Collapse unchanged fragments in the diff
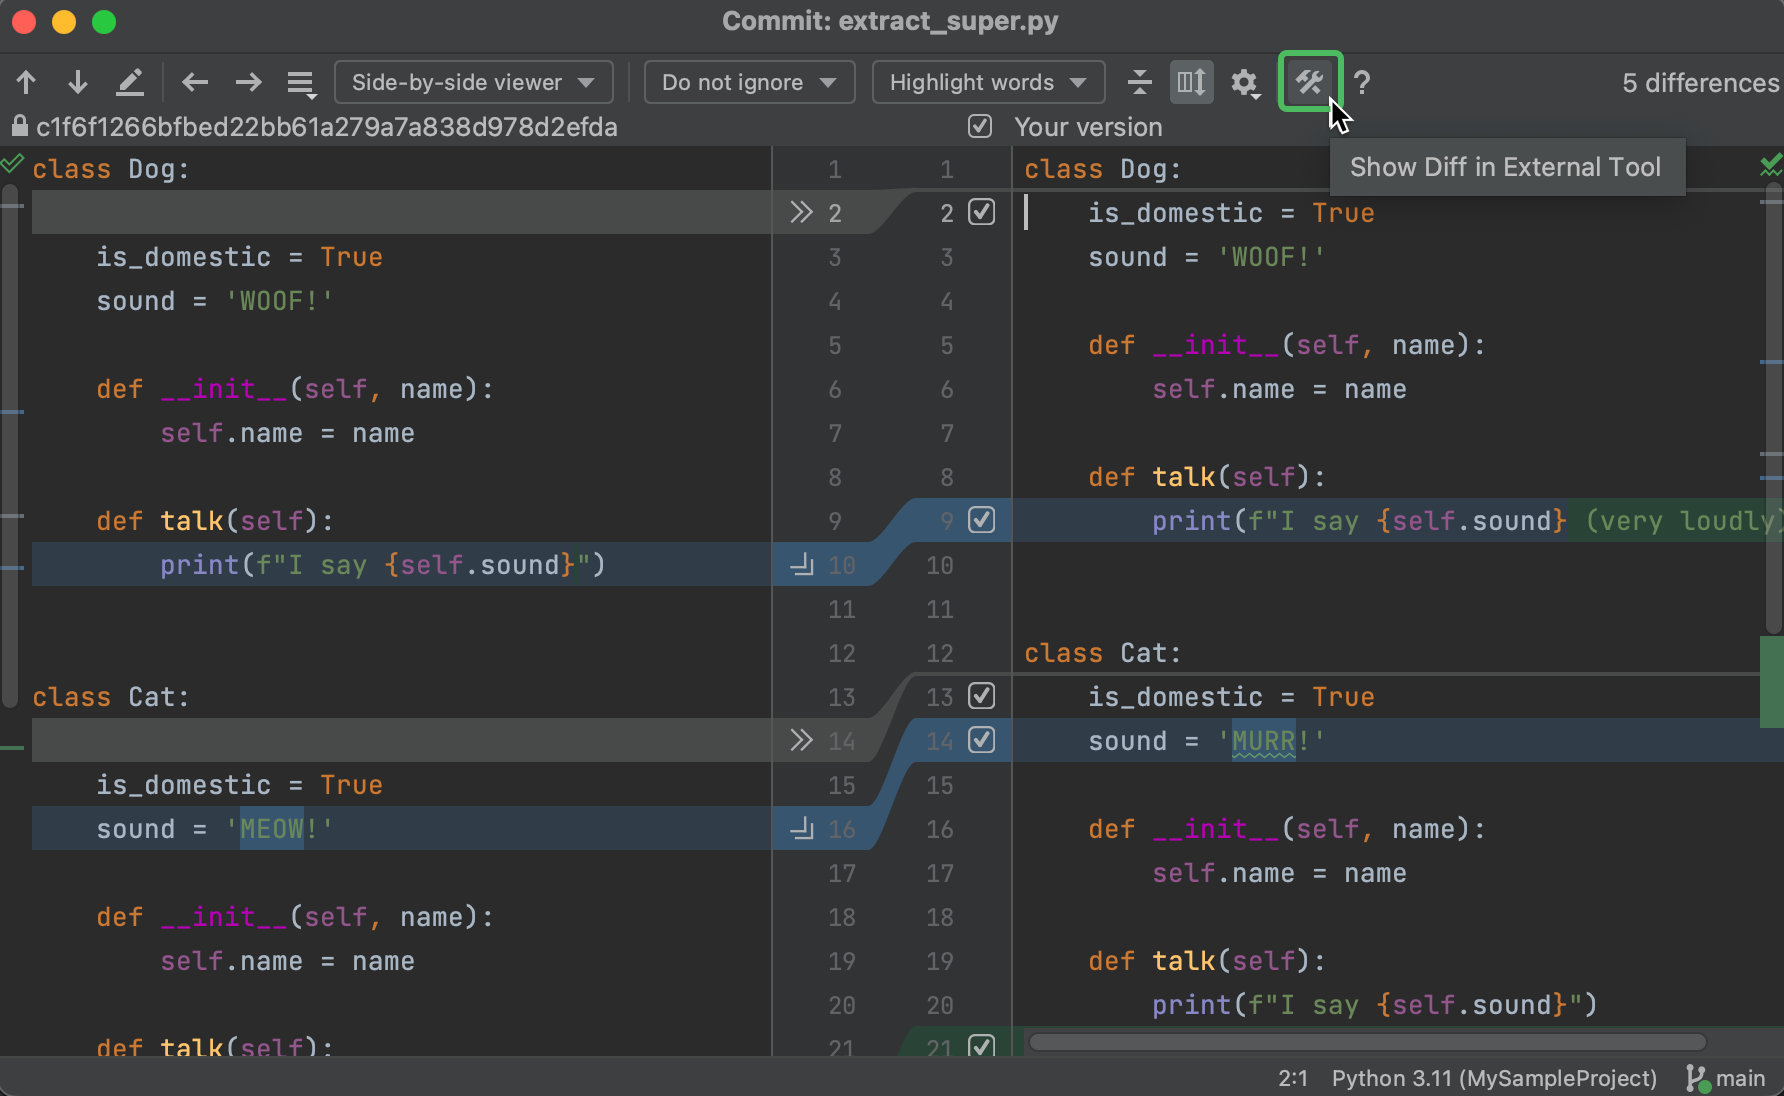Screen dimensions: 1784x1096 pos(1139,82)
